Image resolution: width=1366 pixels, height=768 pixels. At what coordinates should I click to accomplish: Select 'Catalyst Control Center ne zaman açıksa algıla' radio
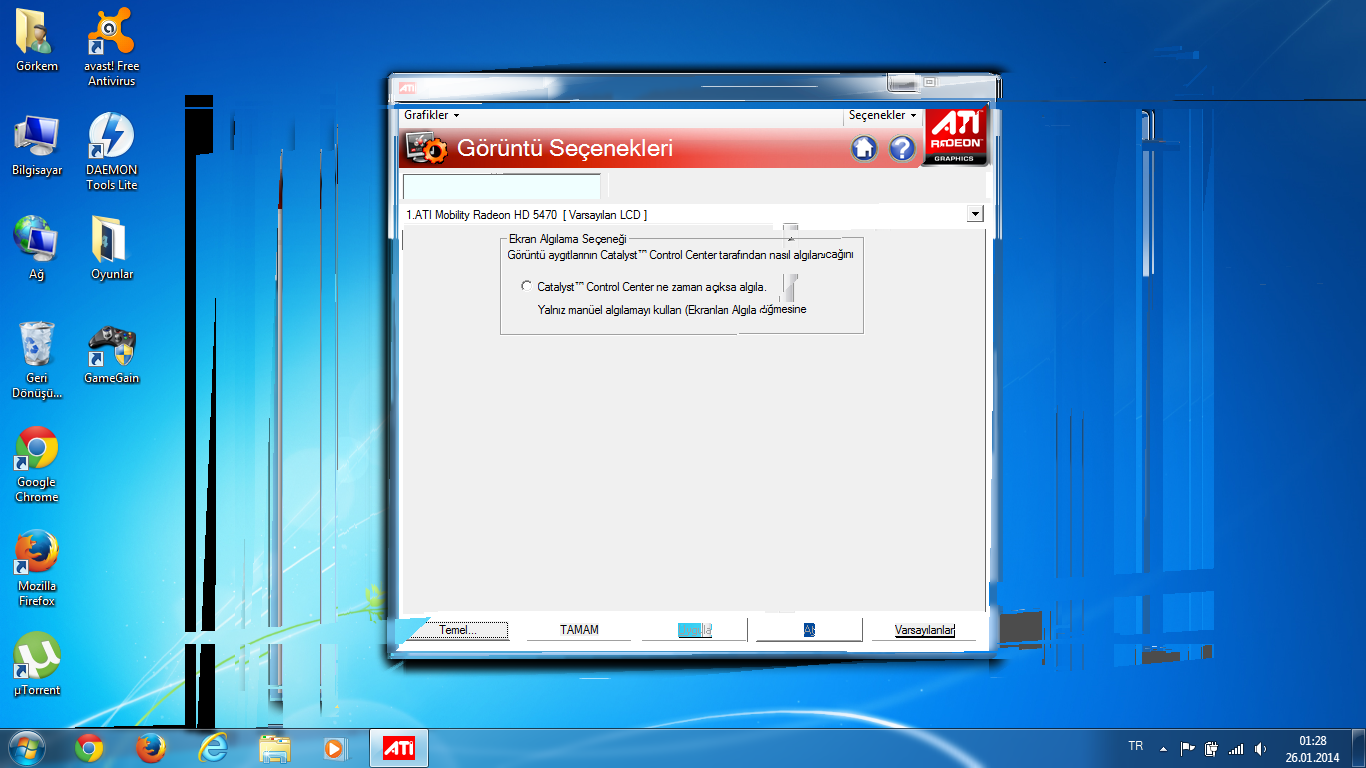527,287
